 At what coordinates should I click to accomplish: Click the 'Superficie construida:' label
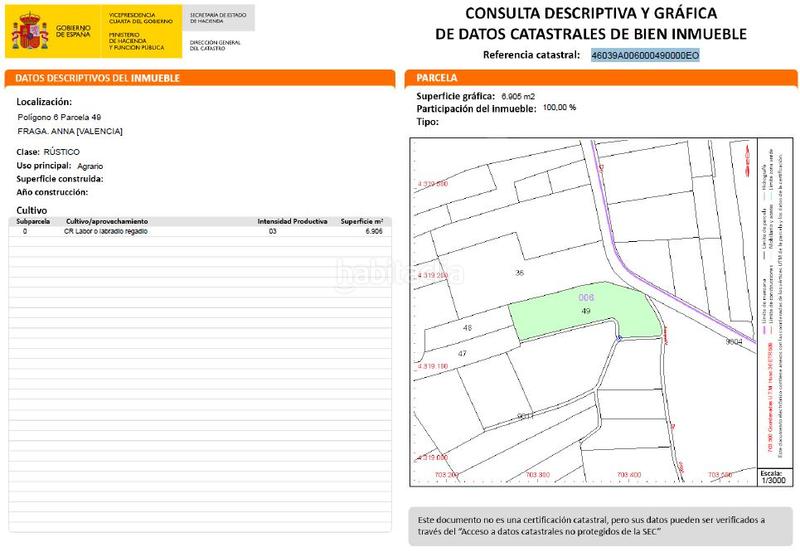click(x=60, y=179)
